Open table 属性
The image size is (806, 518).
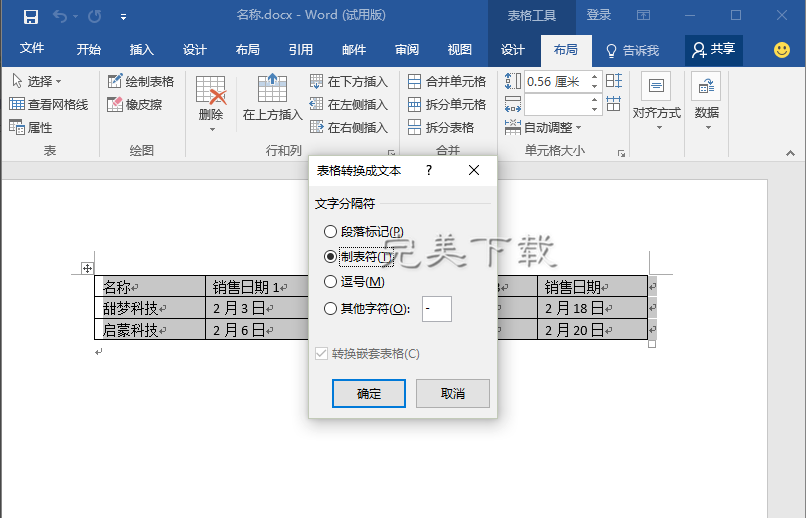pos(31,127)
